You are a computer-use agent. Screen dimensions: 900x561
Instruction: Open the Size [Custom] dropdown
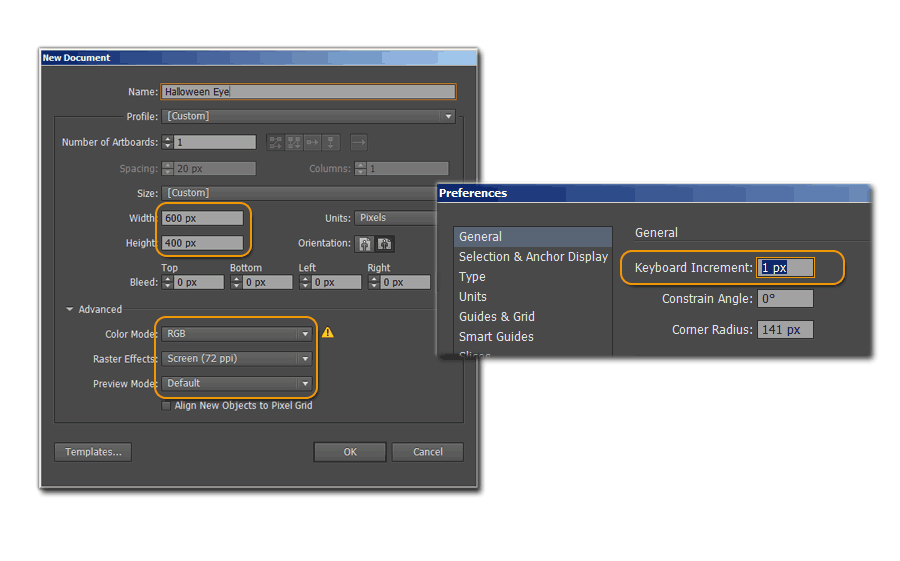[301, 193]
